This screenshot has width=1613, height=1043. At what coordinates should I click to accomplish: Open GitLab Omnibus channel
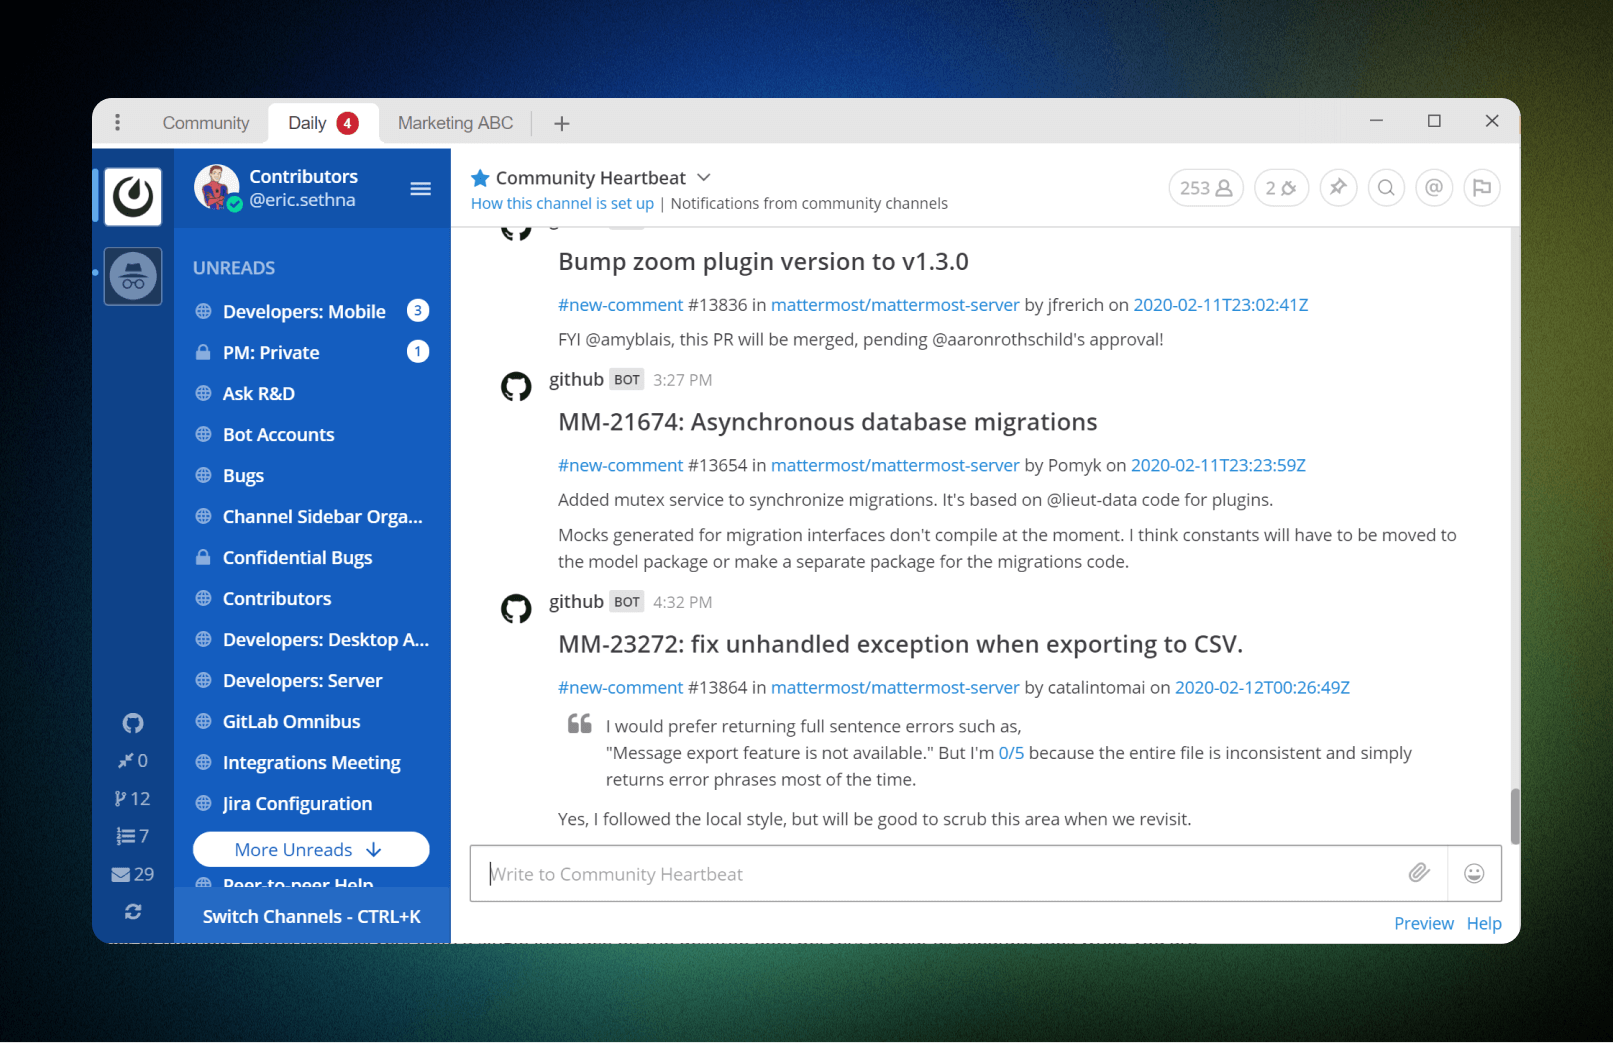312,721
